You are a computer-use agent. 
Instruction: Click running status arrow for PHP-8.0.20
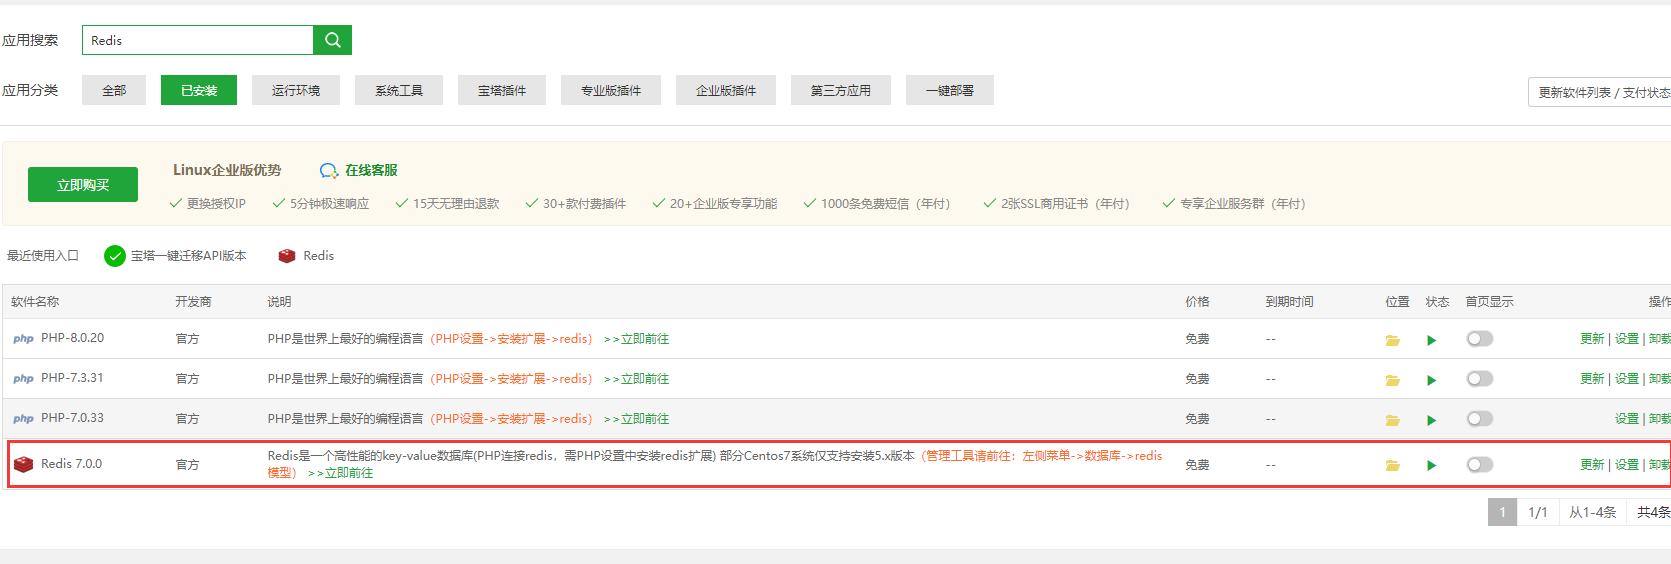click(x=1431, y=340)
